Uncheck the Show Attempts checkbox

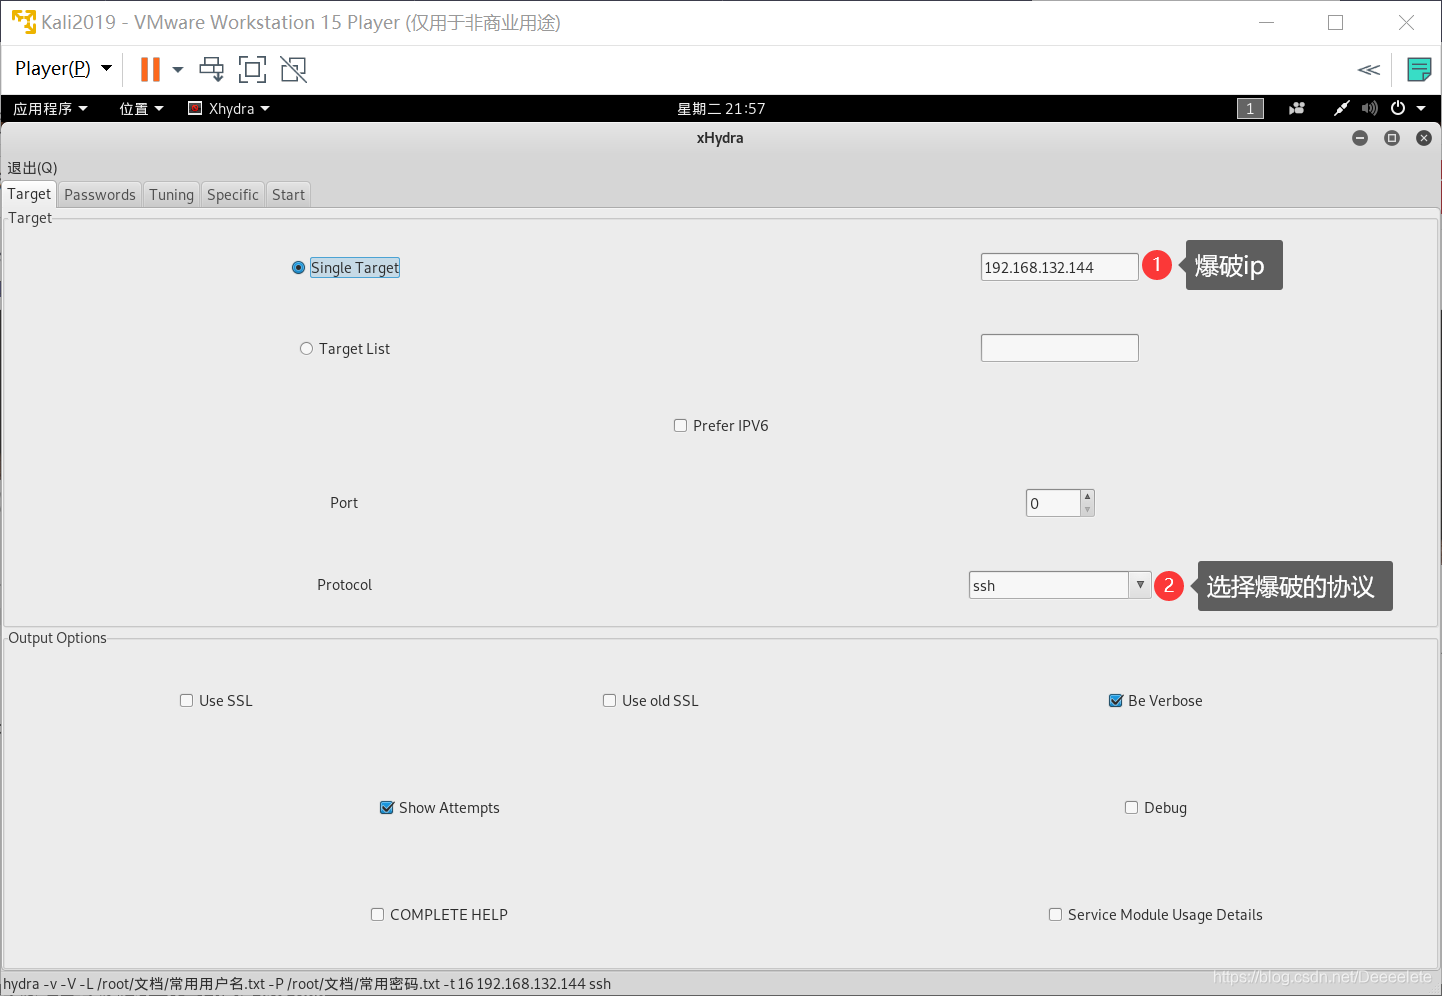pyautogui.click(x=387, y=808)
